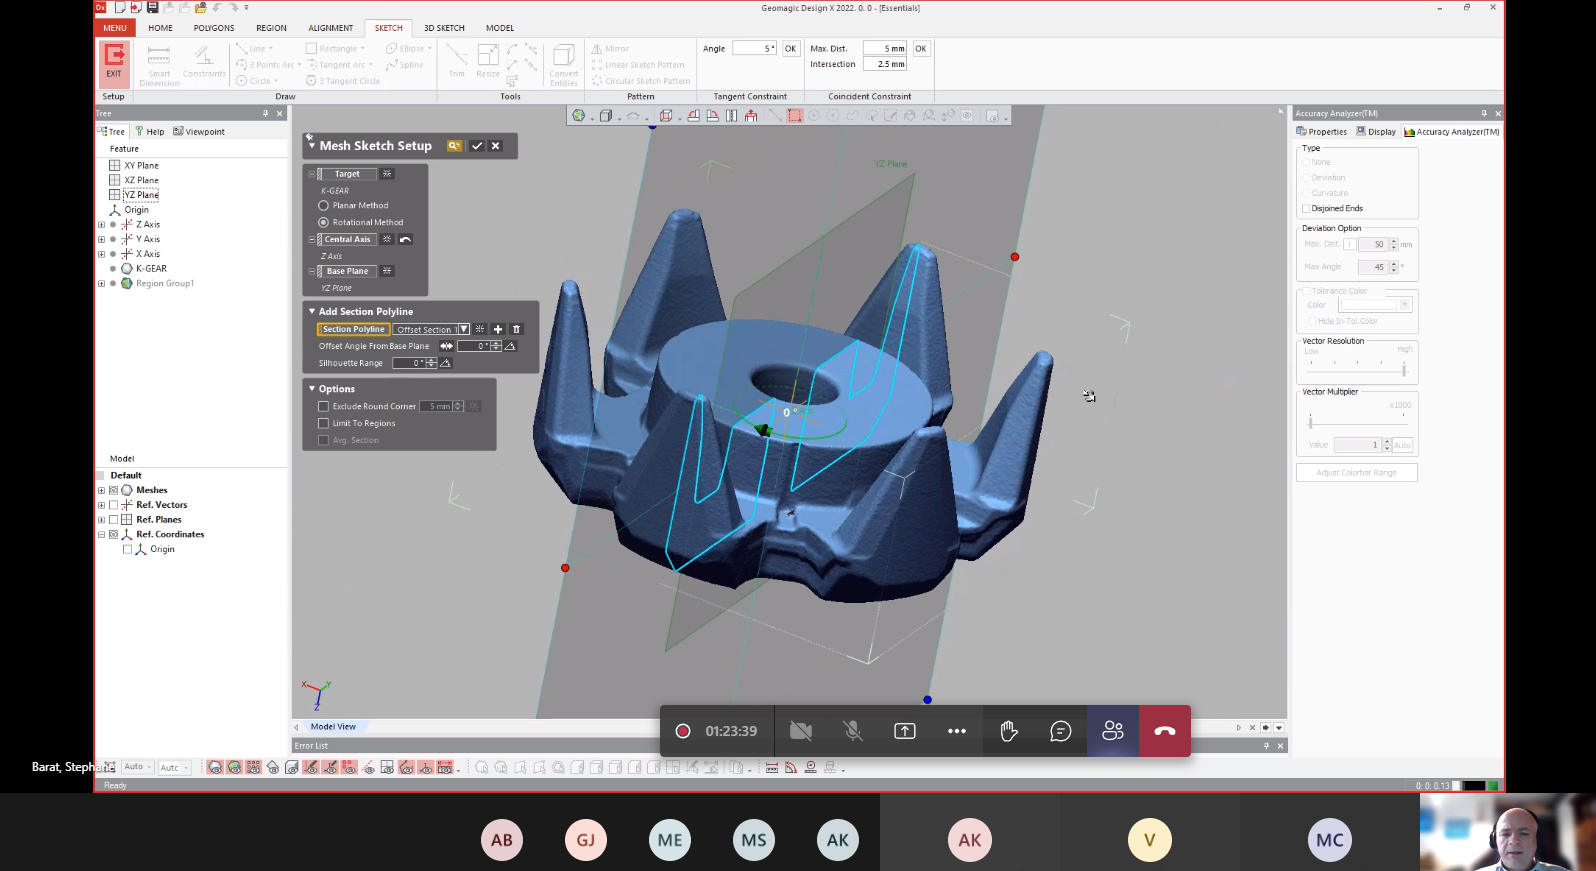Screen dimensions: 1596x871
Task: Show participants in the meeting bar
Action: [x=1112, y=731]
